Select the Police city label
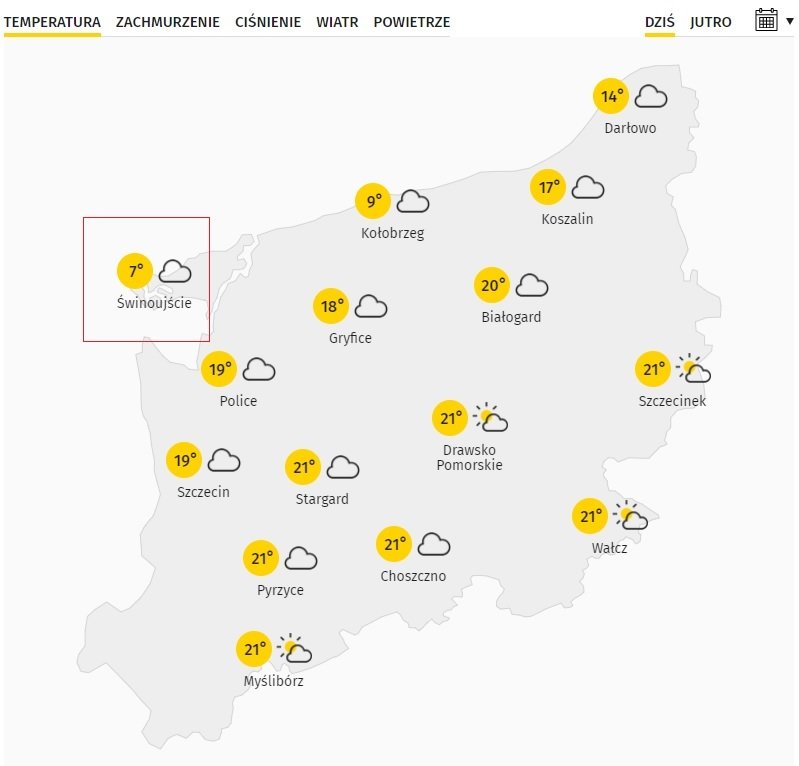The image size is (799, 766). click(238, 401)
